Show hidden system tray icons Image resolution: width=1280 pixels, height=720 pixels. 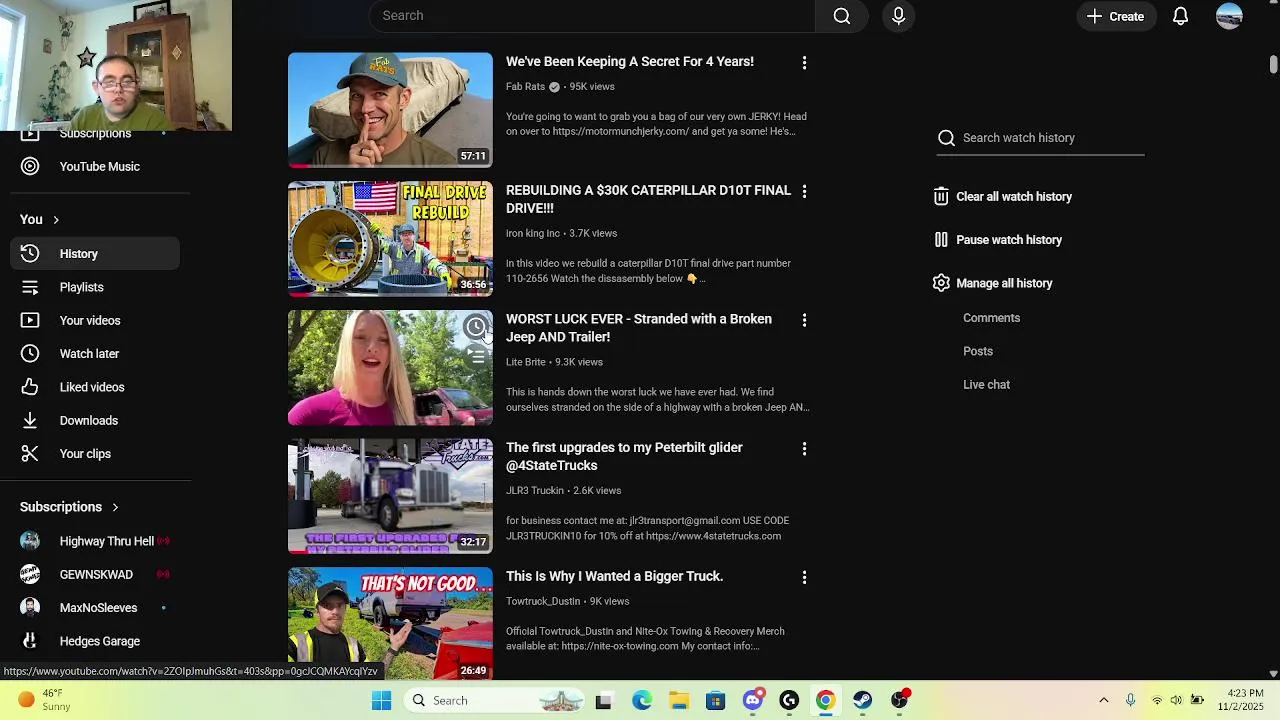(1103, 701)
